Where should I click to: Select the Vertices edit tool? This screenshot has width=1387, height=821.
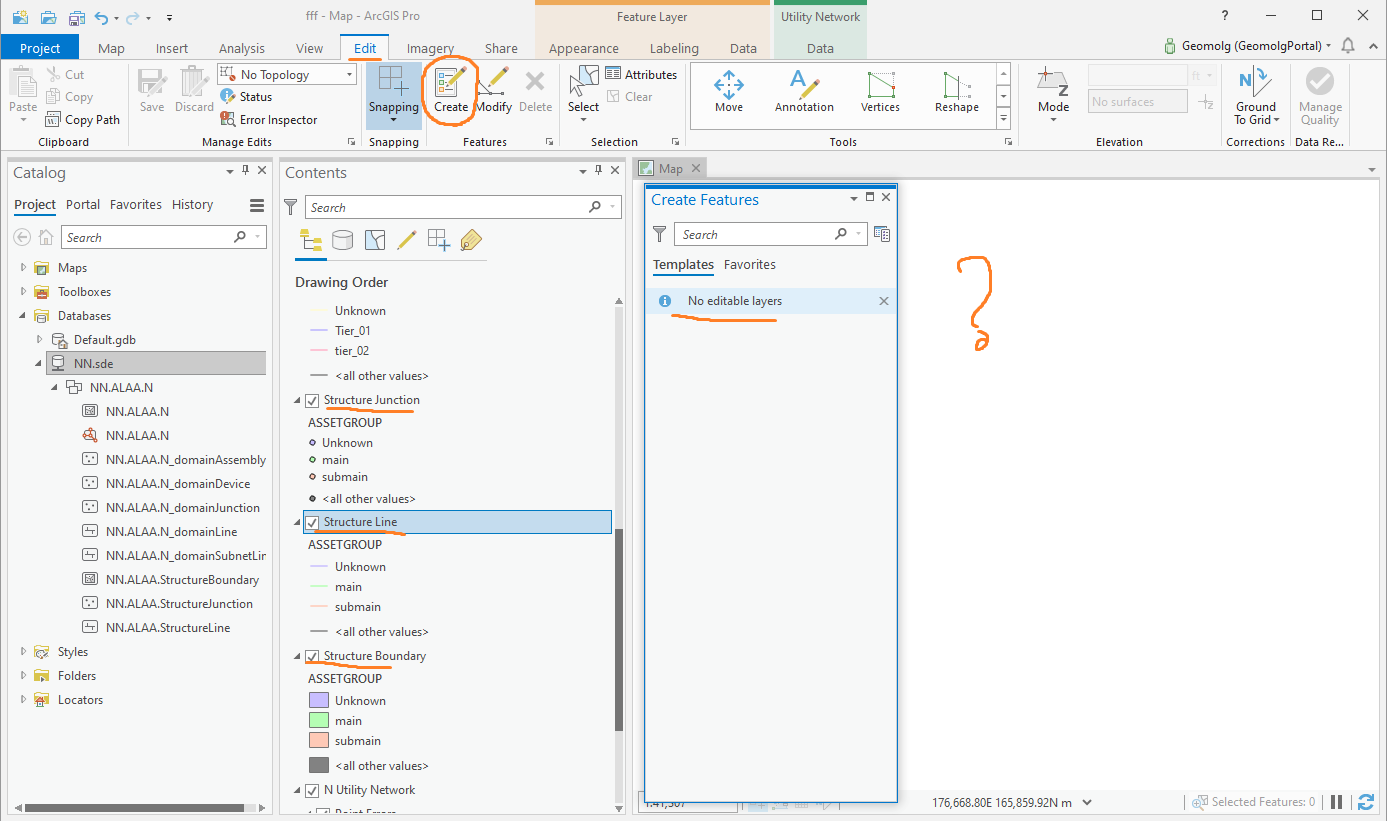click(880, 91)
